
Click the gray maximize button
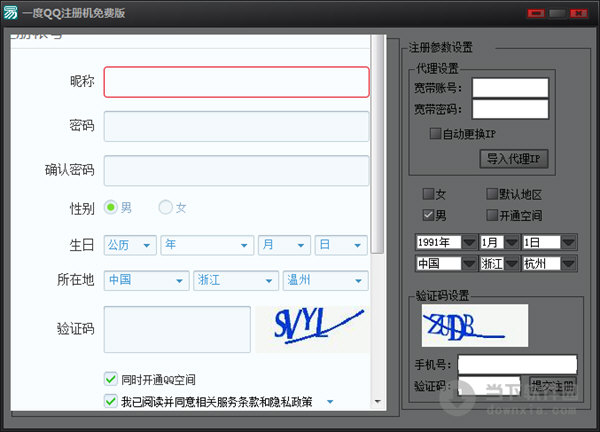pyautogui.click(x=557, y=13)
